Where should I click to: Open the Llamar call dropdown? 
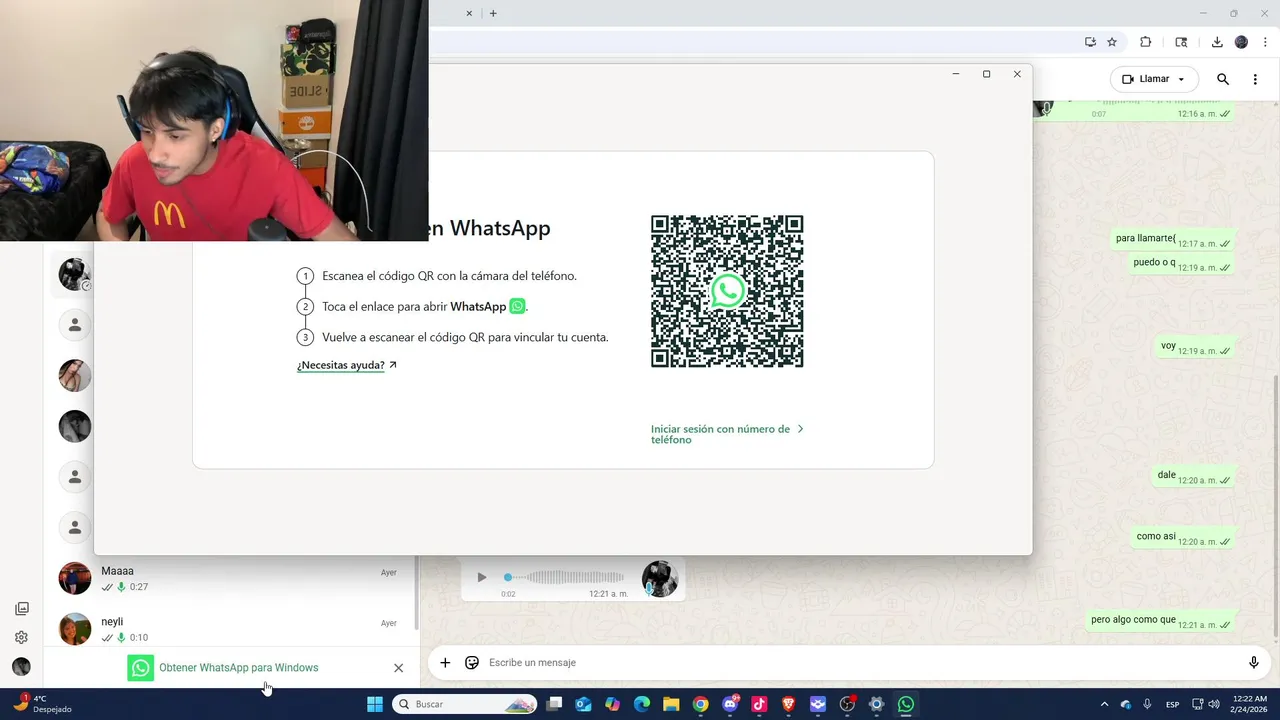click(1154, 79)
